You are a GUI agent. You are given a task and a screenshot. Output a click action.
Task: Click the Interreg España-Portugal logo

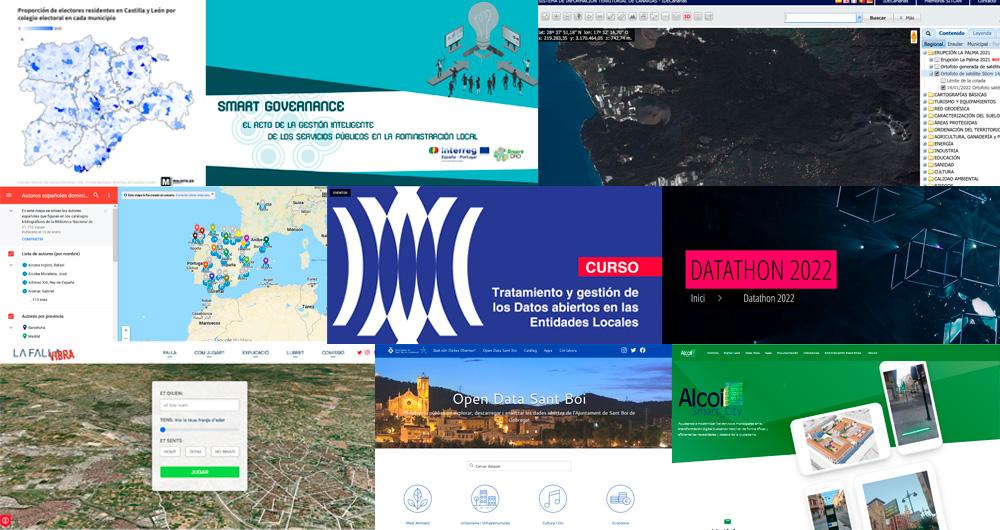point(459,154)
